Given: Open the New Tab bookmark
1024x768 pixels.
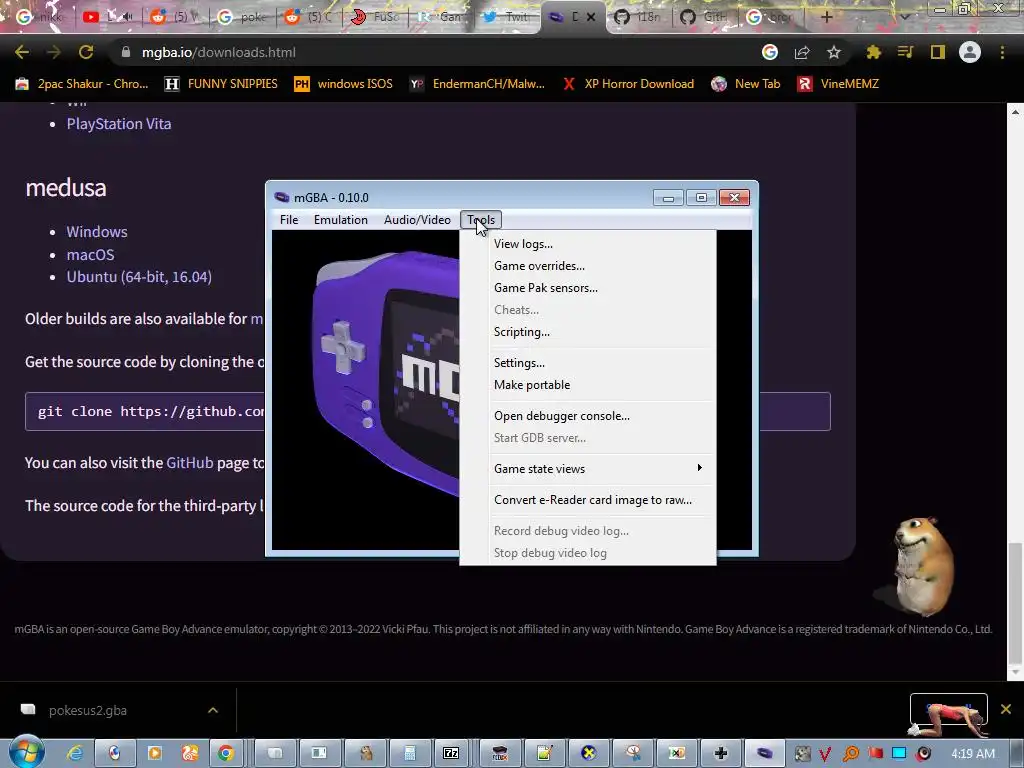Looking at the screenshot, I should [746, 84].
